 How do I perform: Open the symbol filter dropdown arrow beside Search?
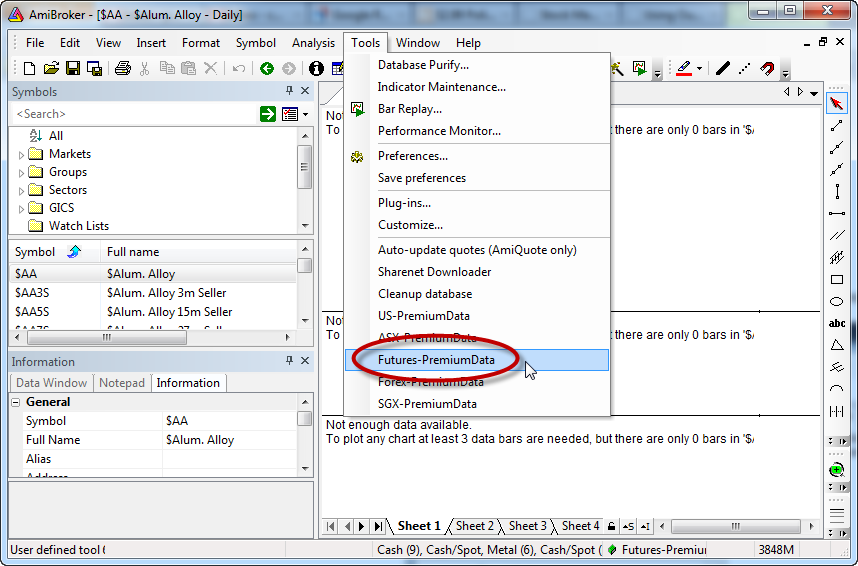(305, 114)
